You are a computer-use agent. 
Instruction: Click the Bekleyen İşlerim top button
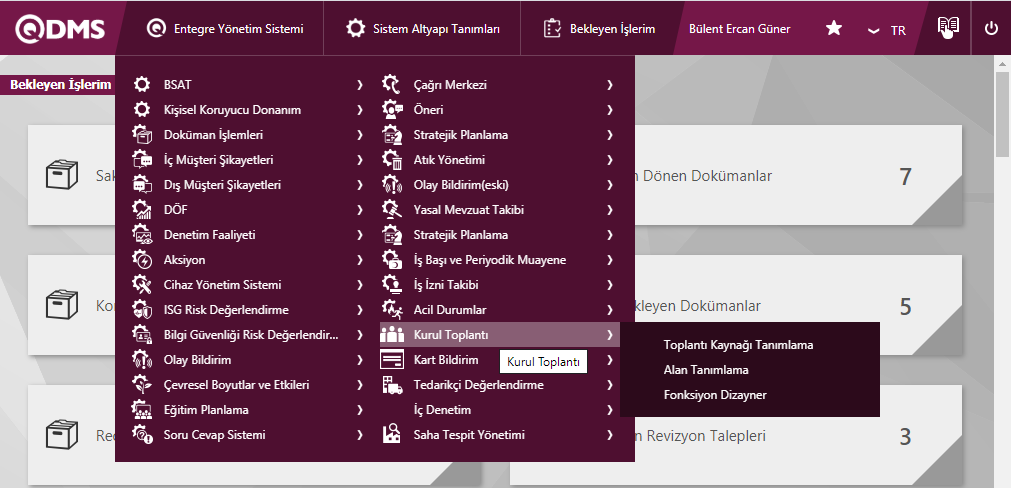pos(600,29)
